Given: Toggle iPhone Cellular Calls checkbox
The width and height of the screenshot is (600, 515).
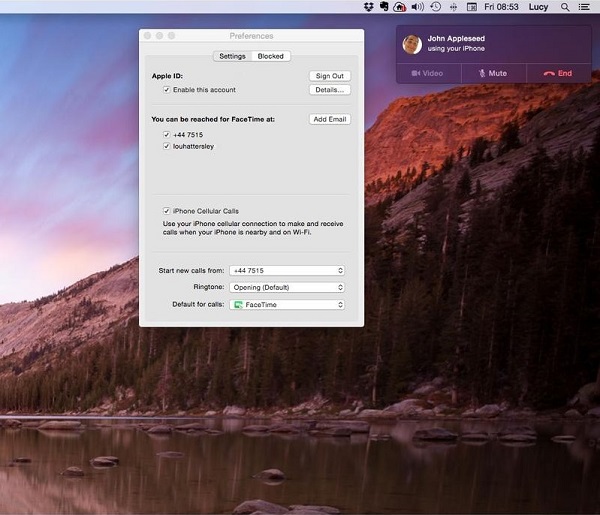Looking at the screenshot, I should tap(166, 211).
